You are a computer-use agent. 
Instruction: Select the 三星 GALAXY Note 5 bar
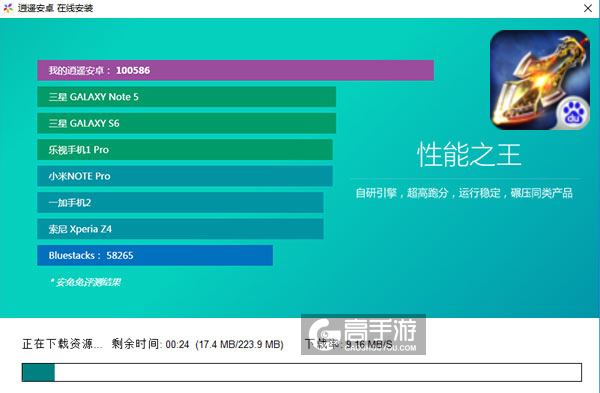[186, 97]
